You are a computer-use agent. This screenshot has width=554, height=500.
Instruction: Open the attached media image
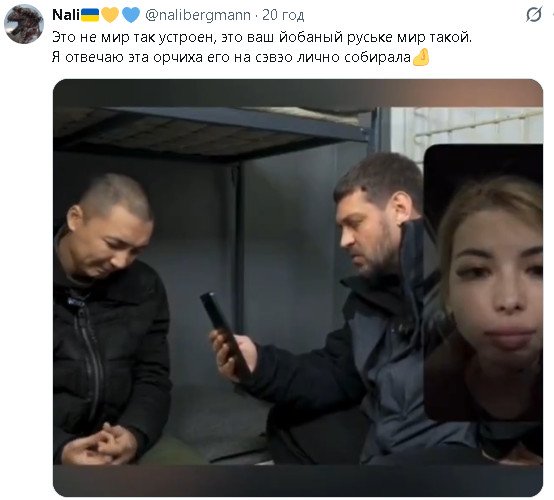click(x=298, y=288)
